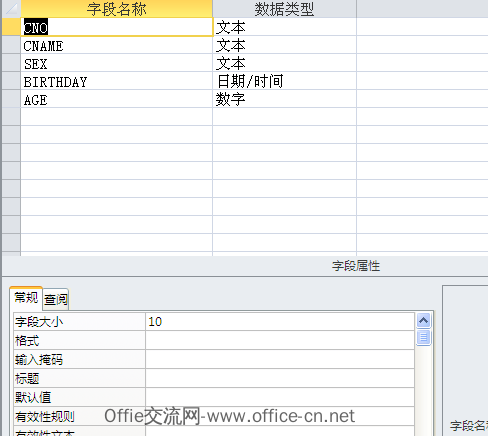Click the select-all corner box of the grid
Screen dimensions: 488x436
pos(11,9)
